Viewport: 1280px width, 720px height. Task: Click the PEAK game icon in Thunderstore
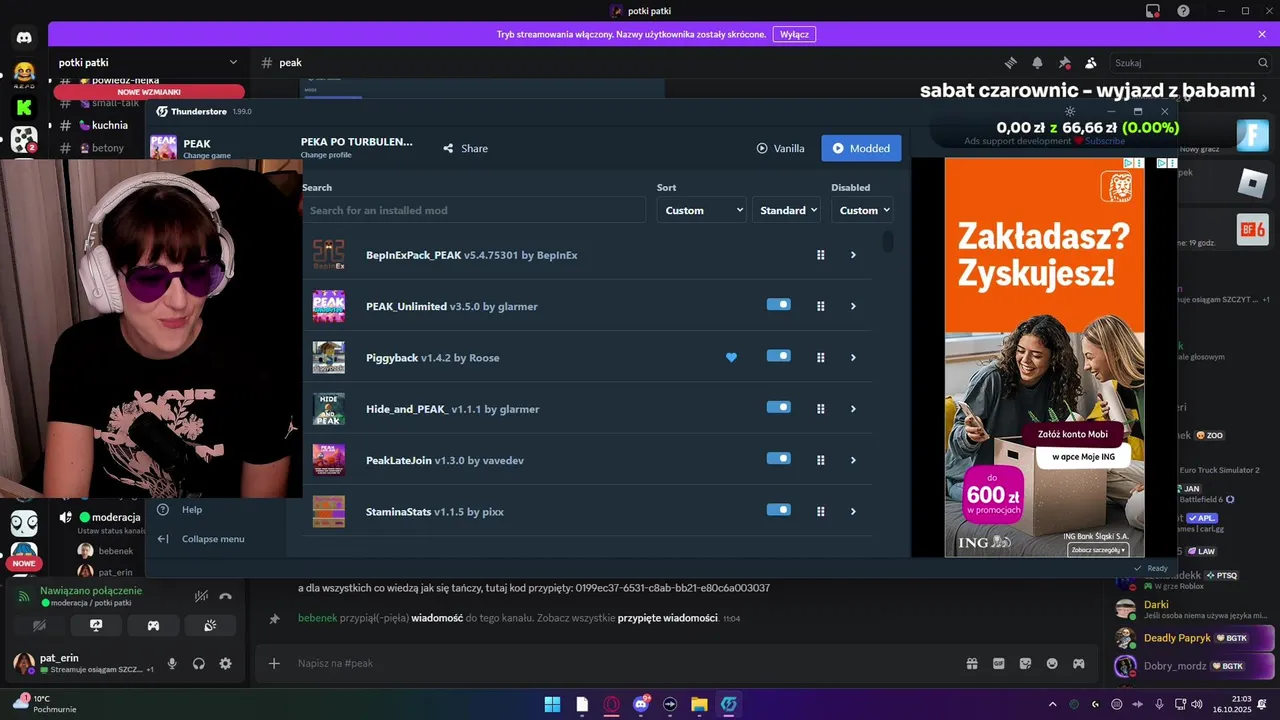[163, 148]
